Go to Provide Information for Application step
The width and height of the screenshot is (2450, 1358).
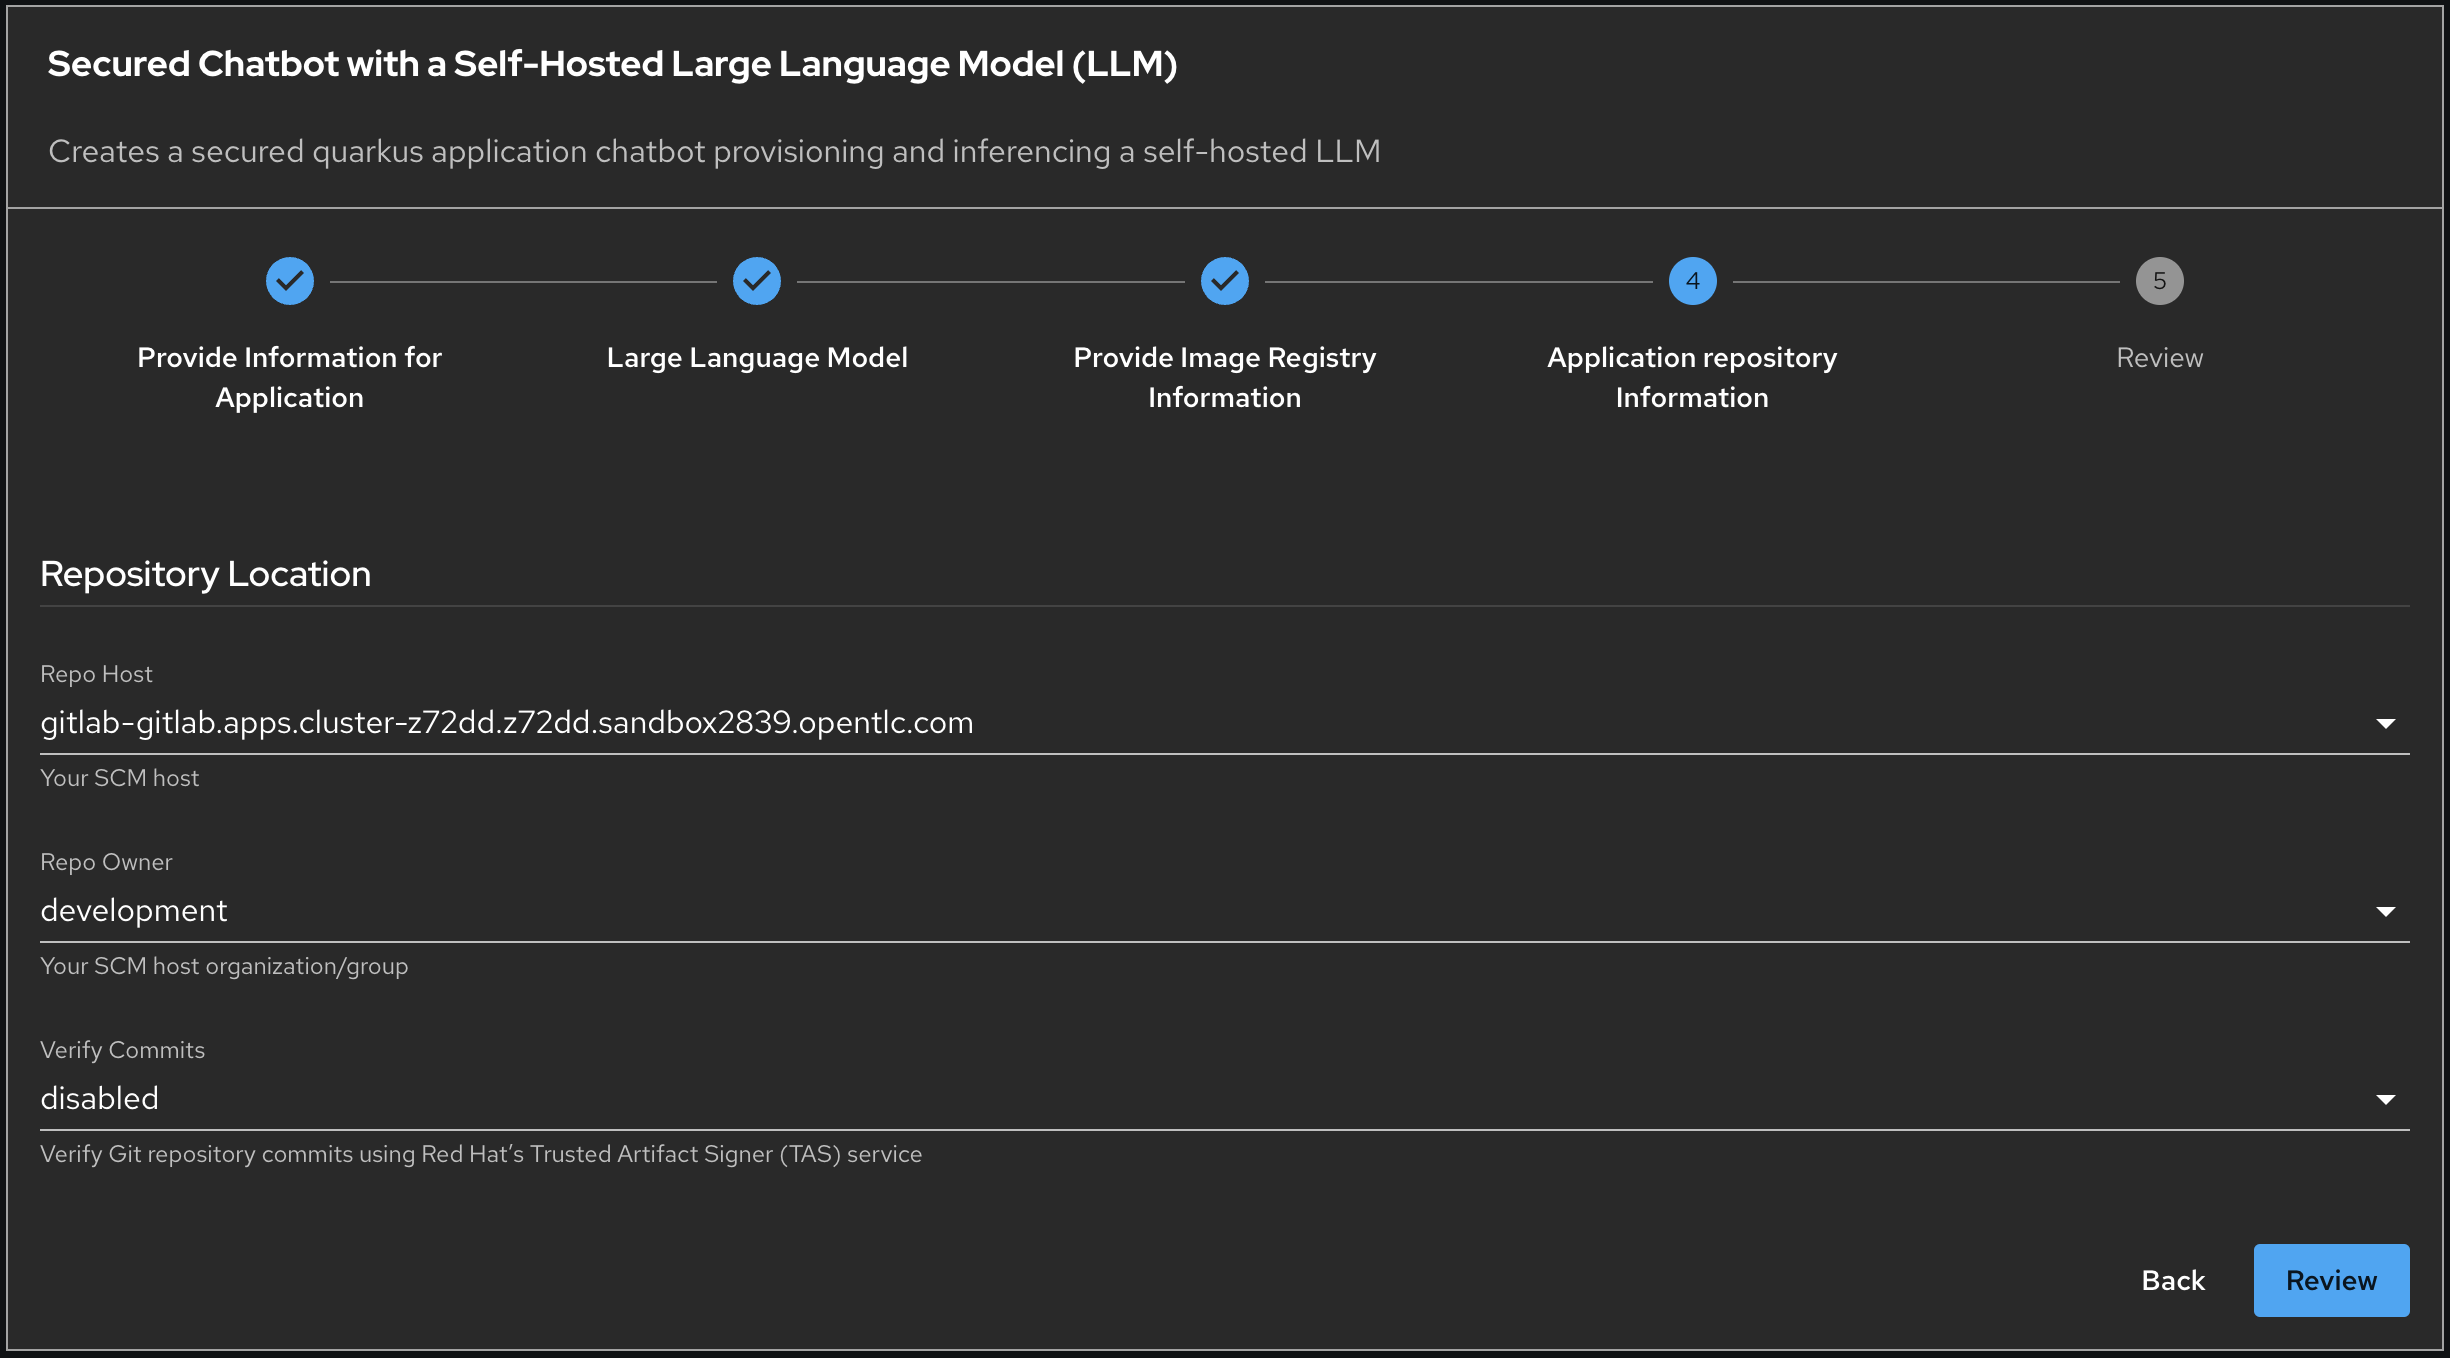[x=290, y=377]
